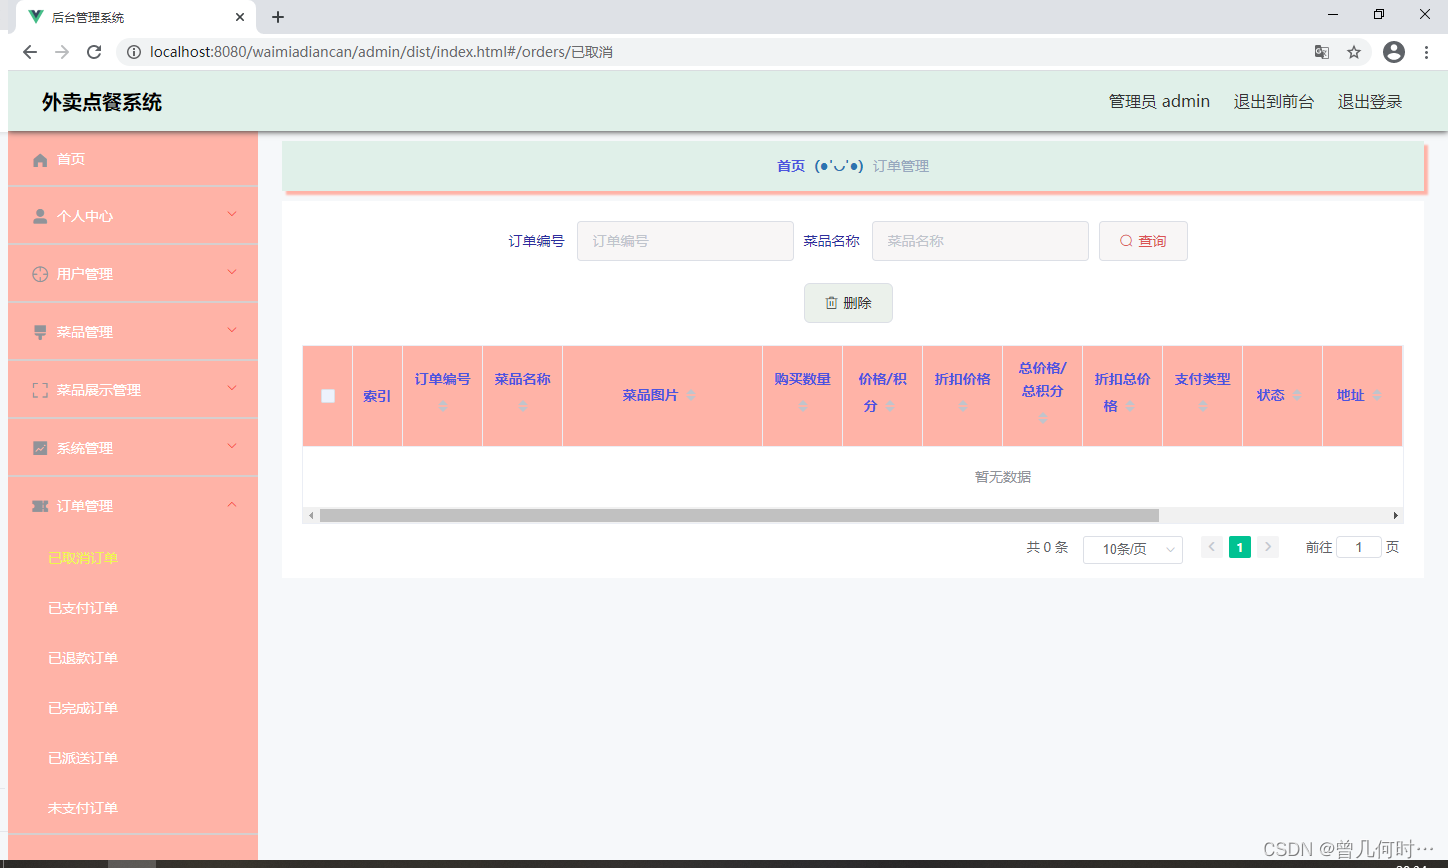Close the 后台管理系统 browser tab
The width and height of the screenshot is (1448, 868).
240,17
